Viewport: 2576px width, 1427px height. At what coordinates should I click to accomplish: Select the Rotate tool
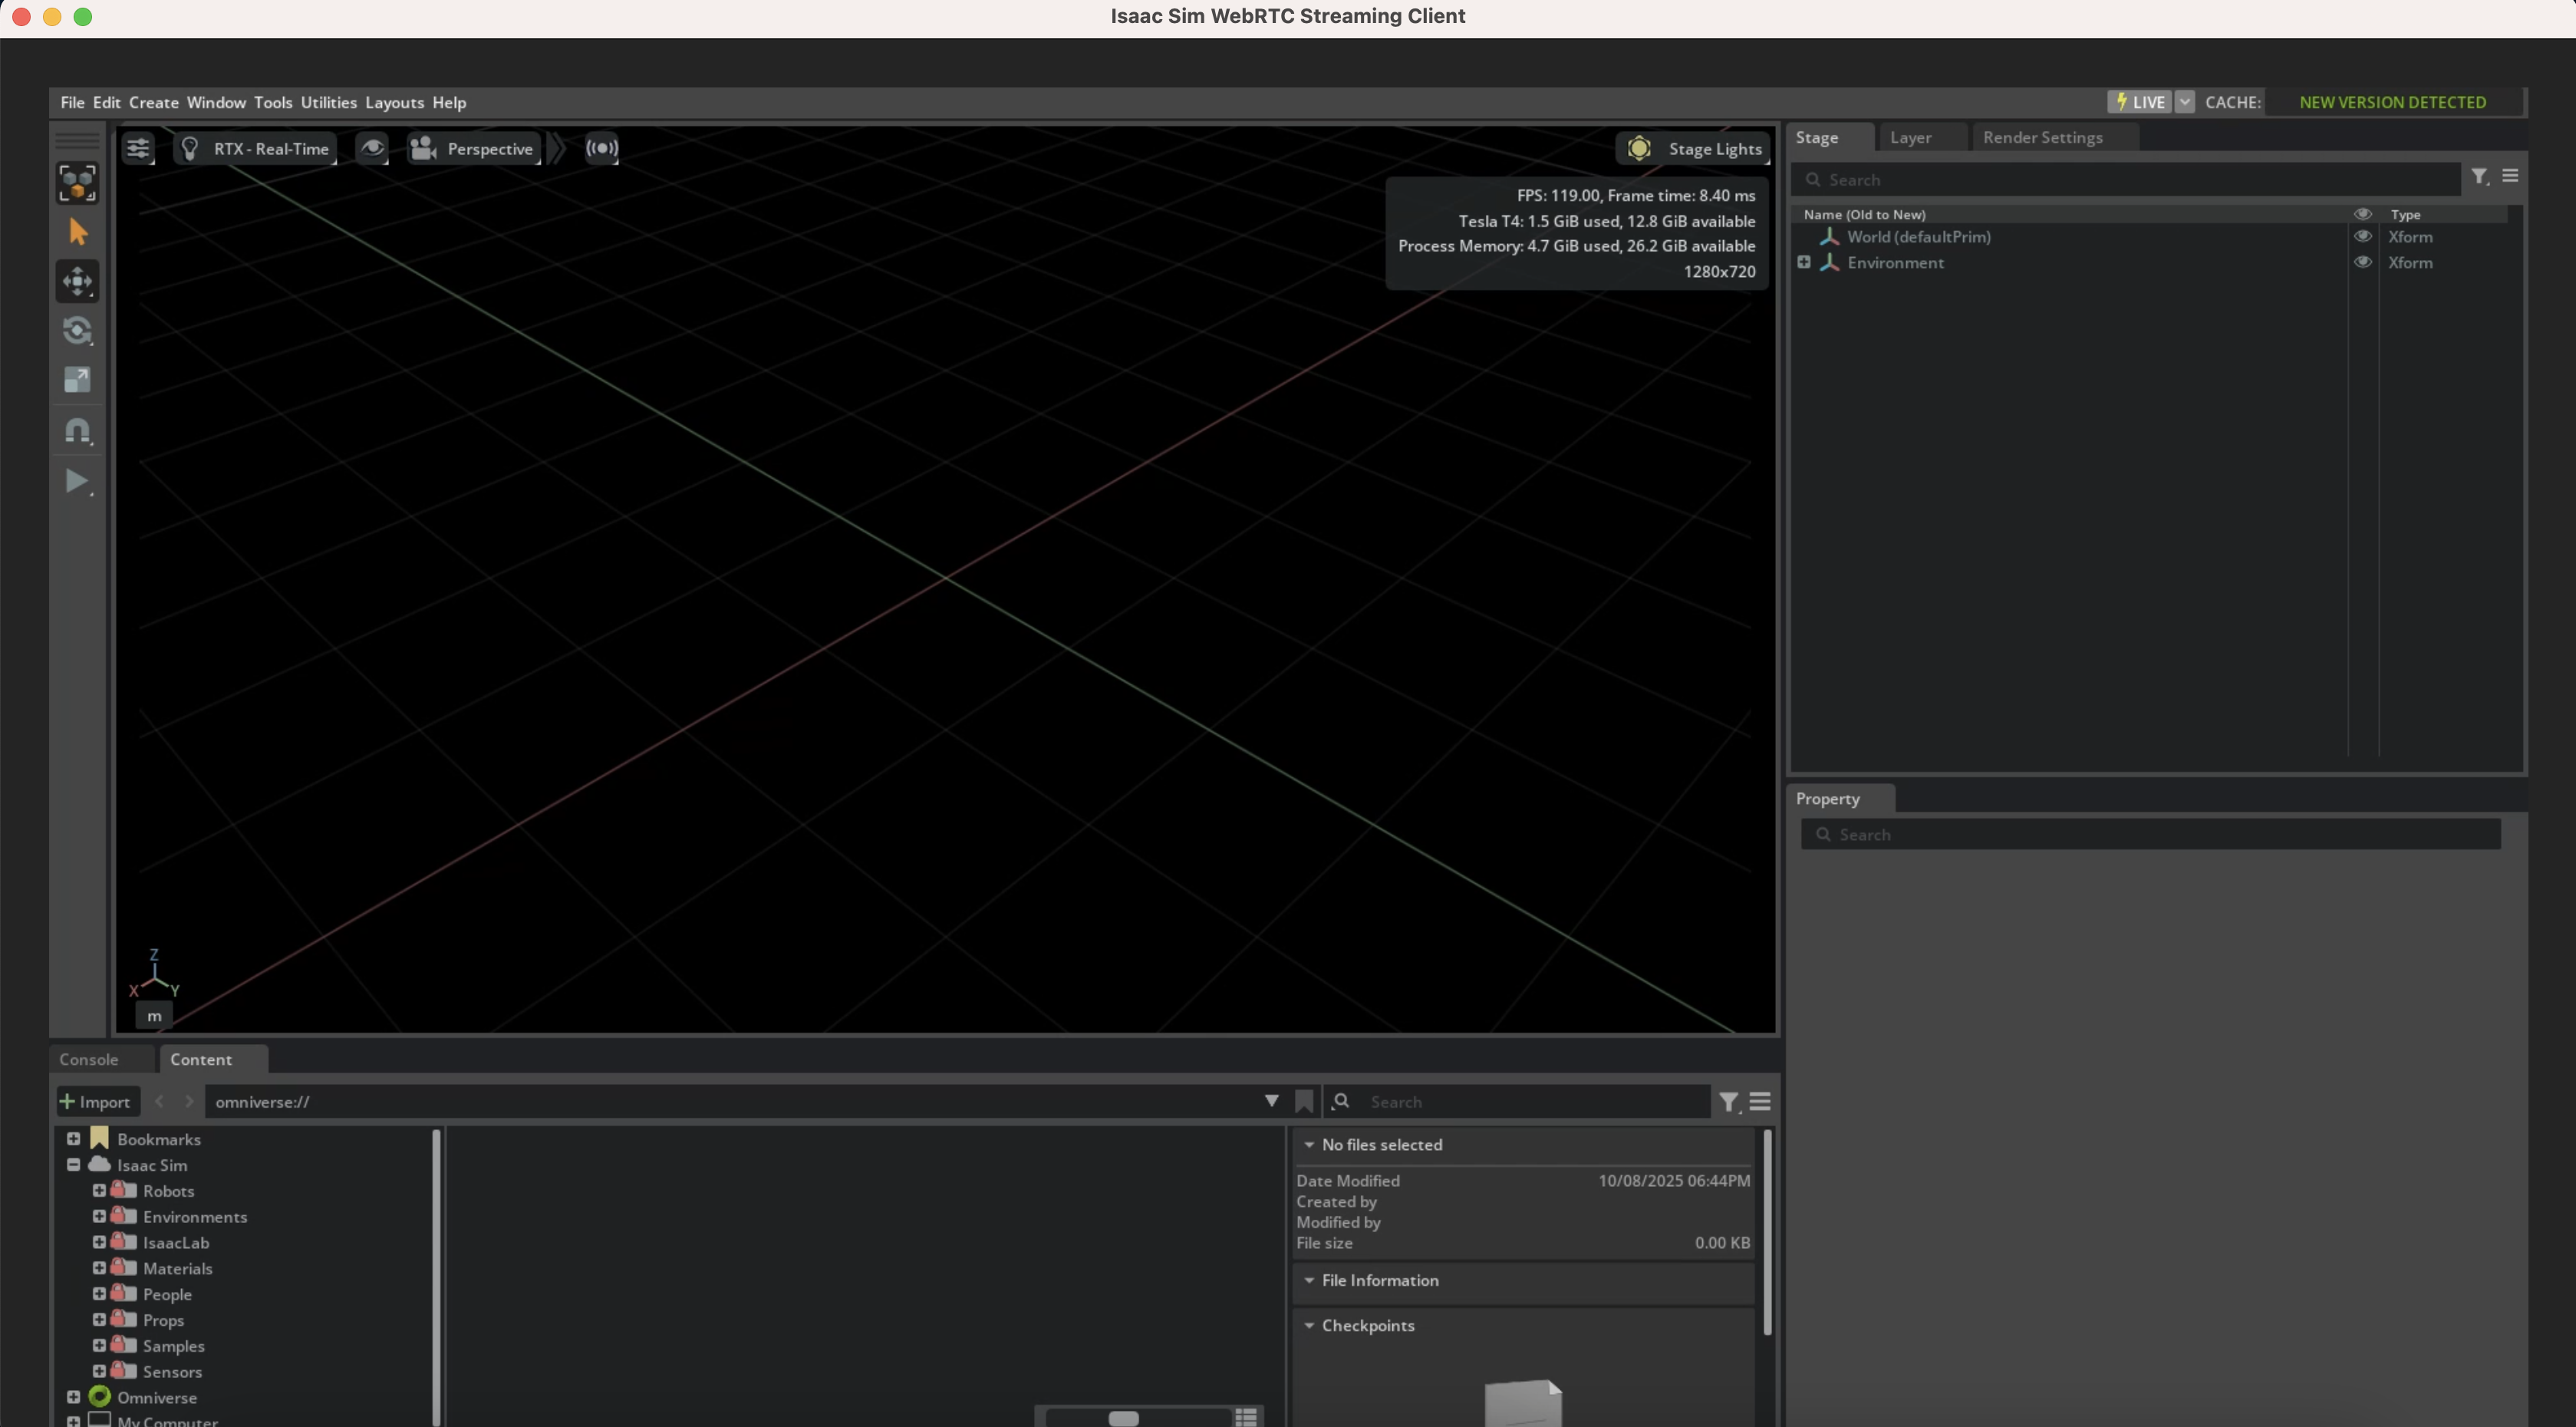coord(78,331)
